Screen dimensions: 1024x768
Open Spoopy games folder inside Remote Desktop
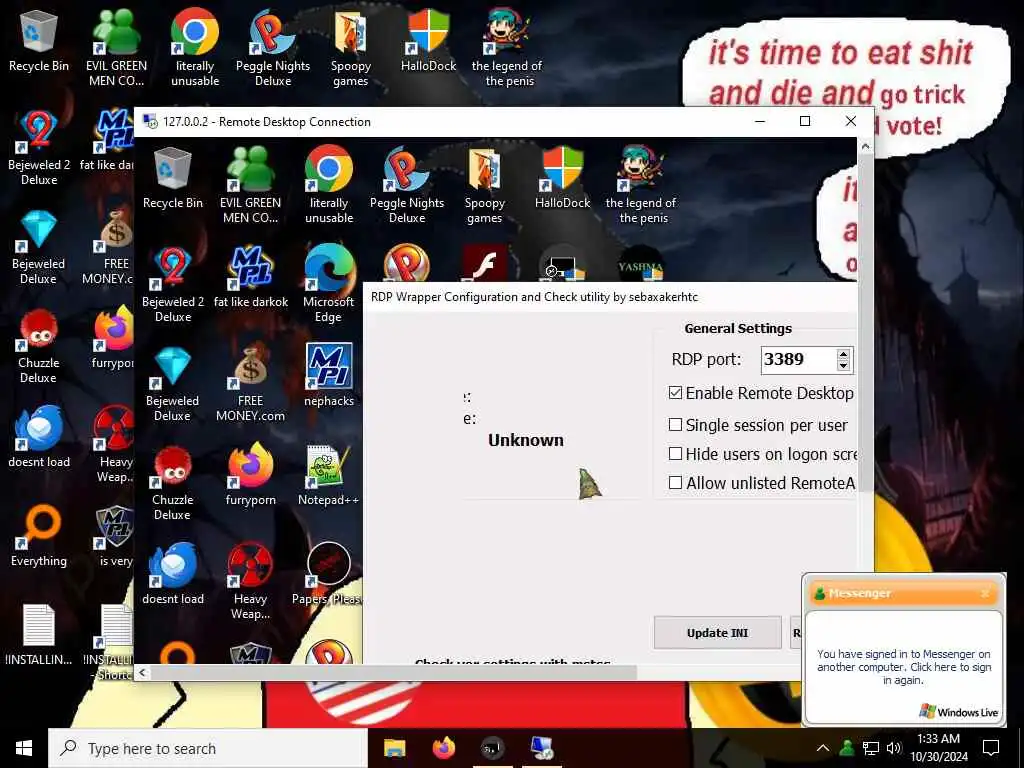click(x=485, y=187)
